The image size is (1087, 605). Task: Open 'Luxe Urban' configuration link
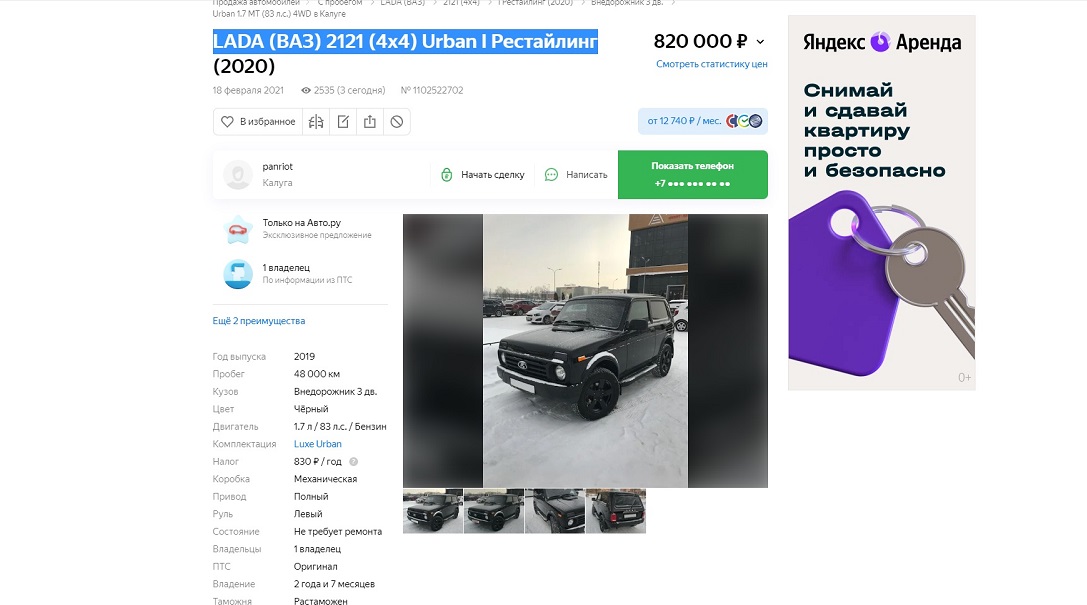pos(318,444)
